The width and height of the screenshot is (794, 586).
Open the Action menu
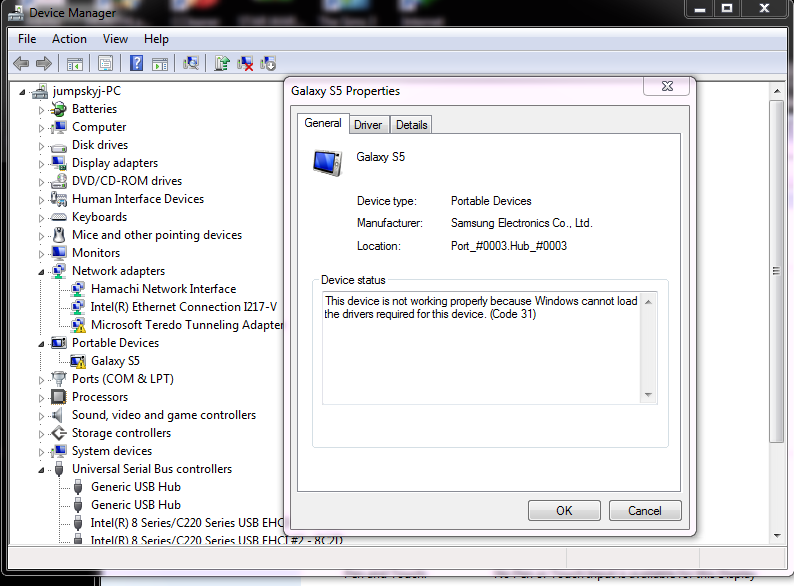tap(69, 39)
